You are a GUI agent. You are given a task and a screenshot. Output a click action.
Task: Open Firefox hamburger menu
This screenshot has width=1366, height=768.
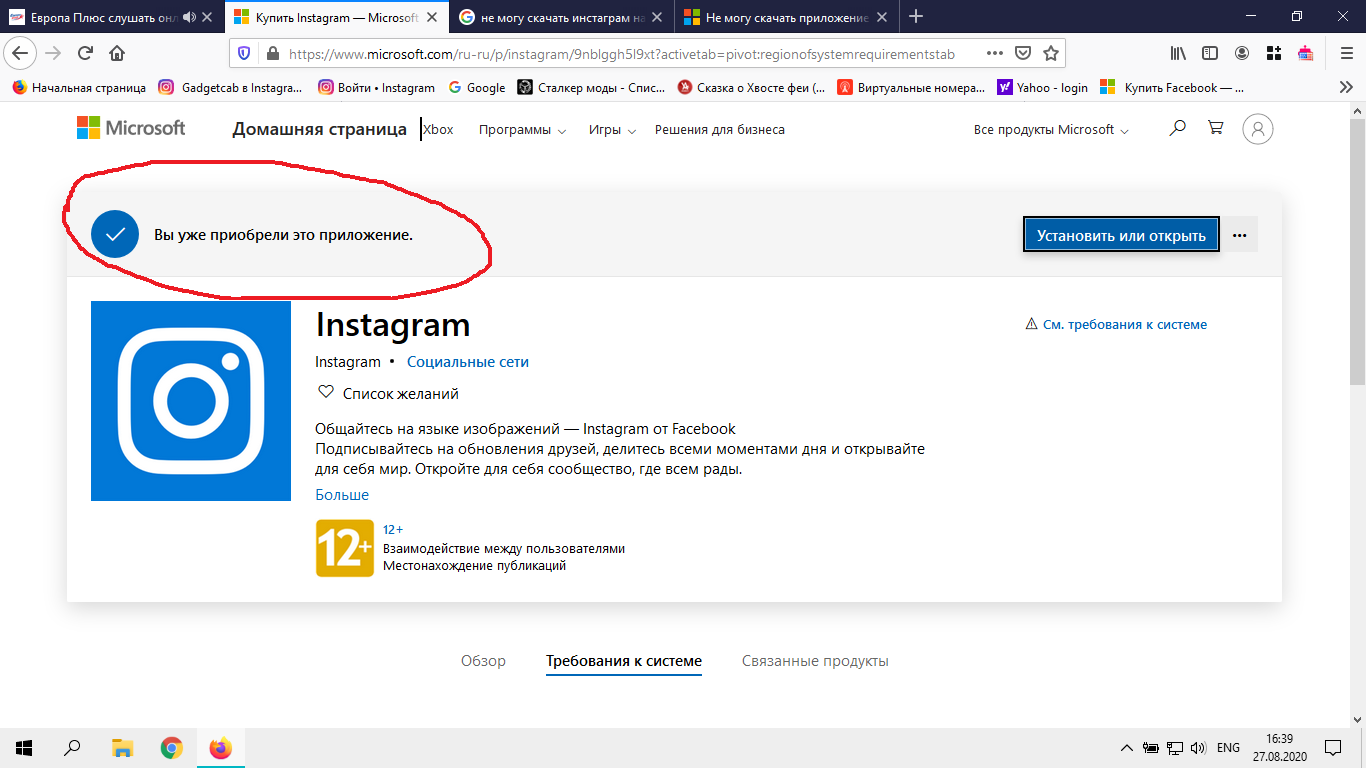coord(1346,53)
